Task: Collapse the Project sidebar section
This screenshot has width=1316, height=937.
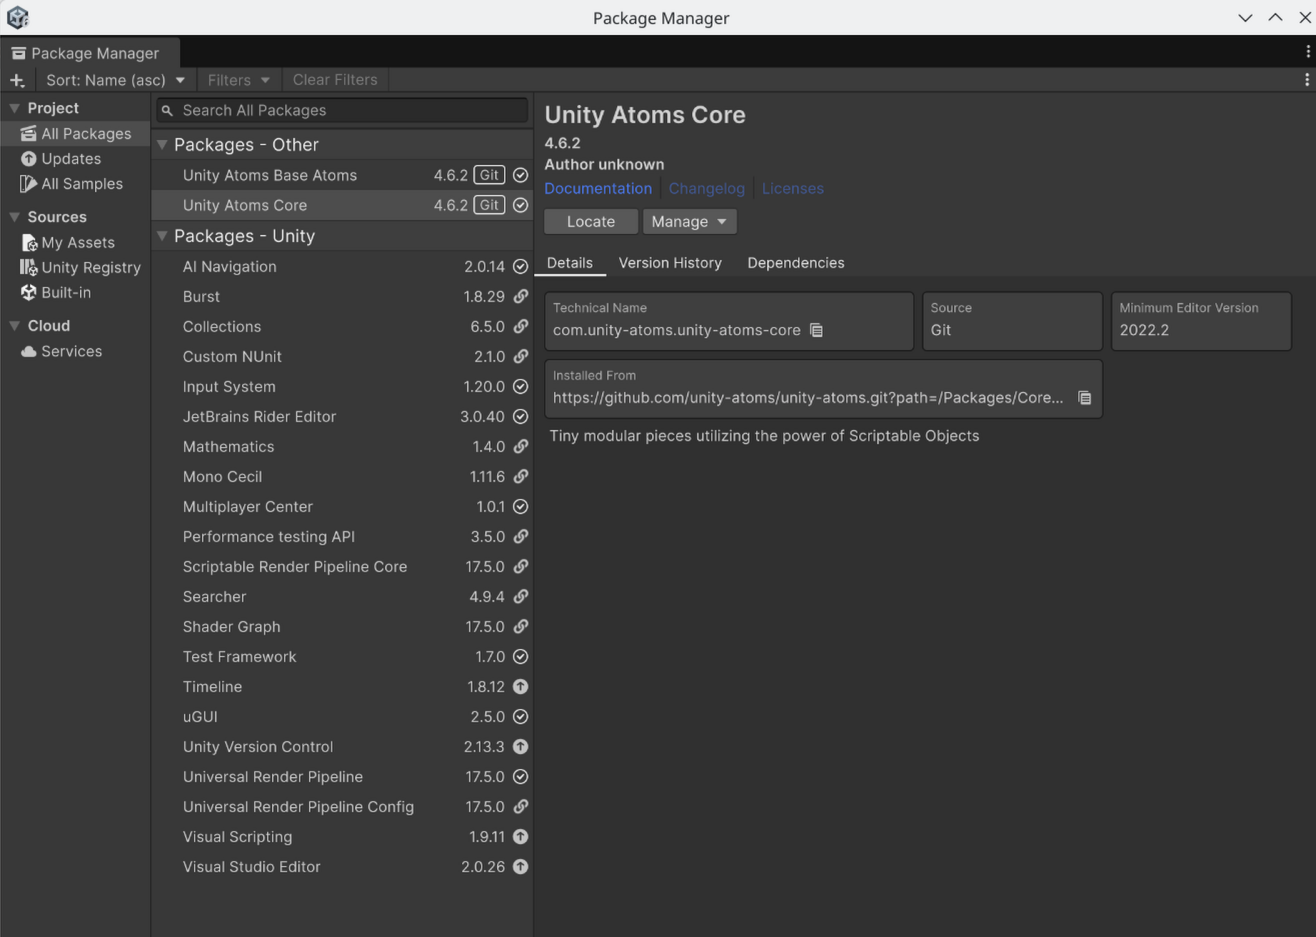Action: pos(14,108)
